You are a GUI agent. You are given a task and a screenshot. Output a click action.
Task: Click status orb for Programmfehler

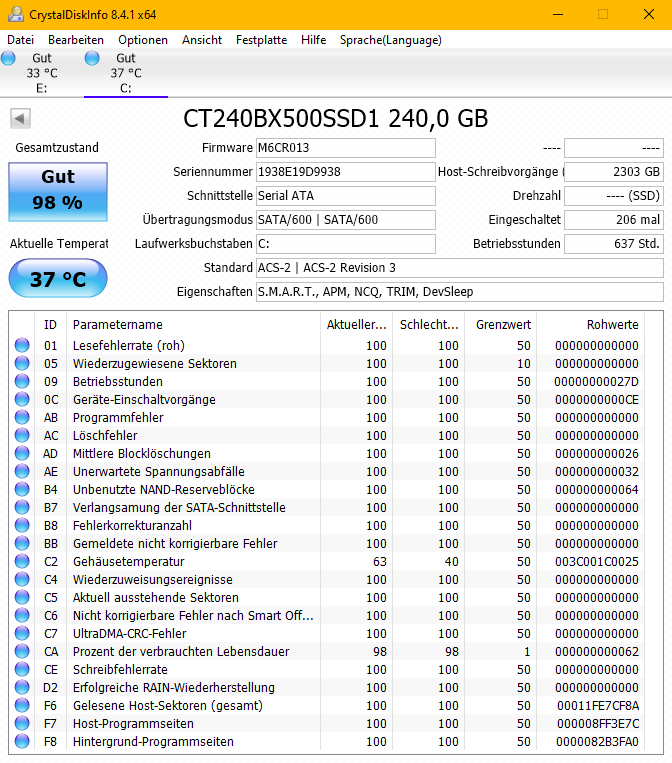click(x=22, y=417)
